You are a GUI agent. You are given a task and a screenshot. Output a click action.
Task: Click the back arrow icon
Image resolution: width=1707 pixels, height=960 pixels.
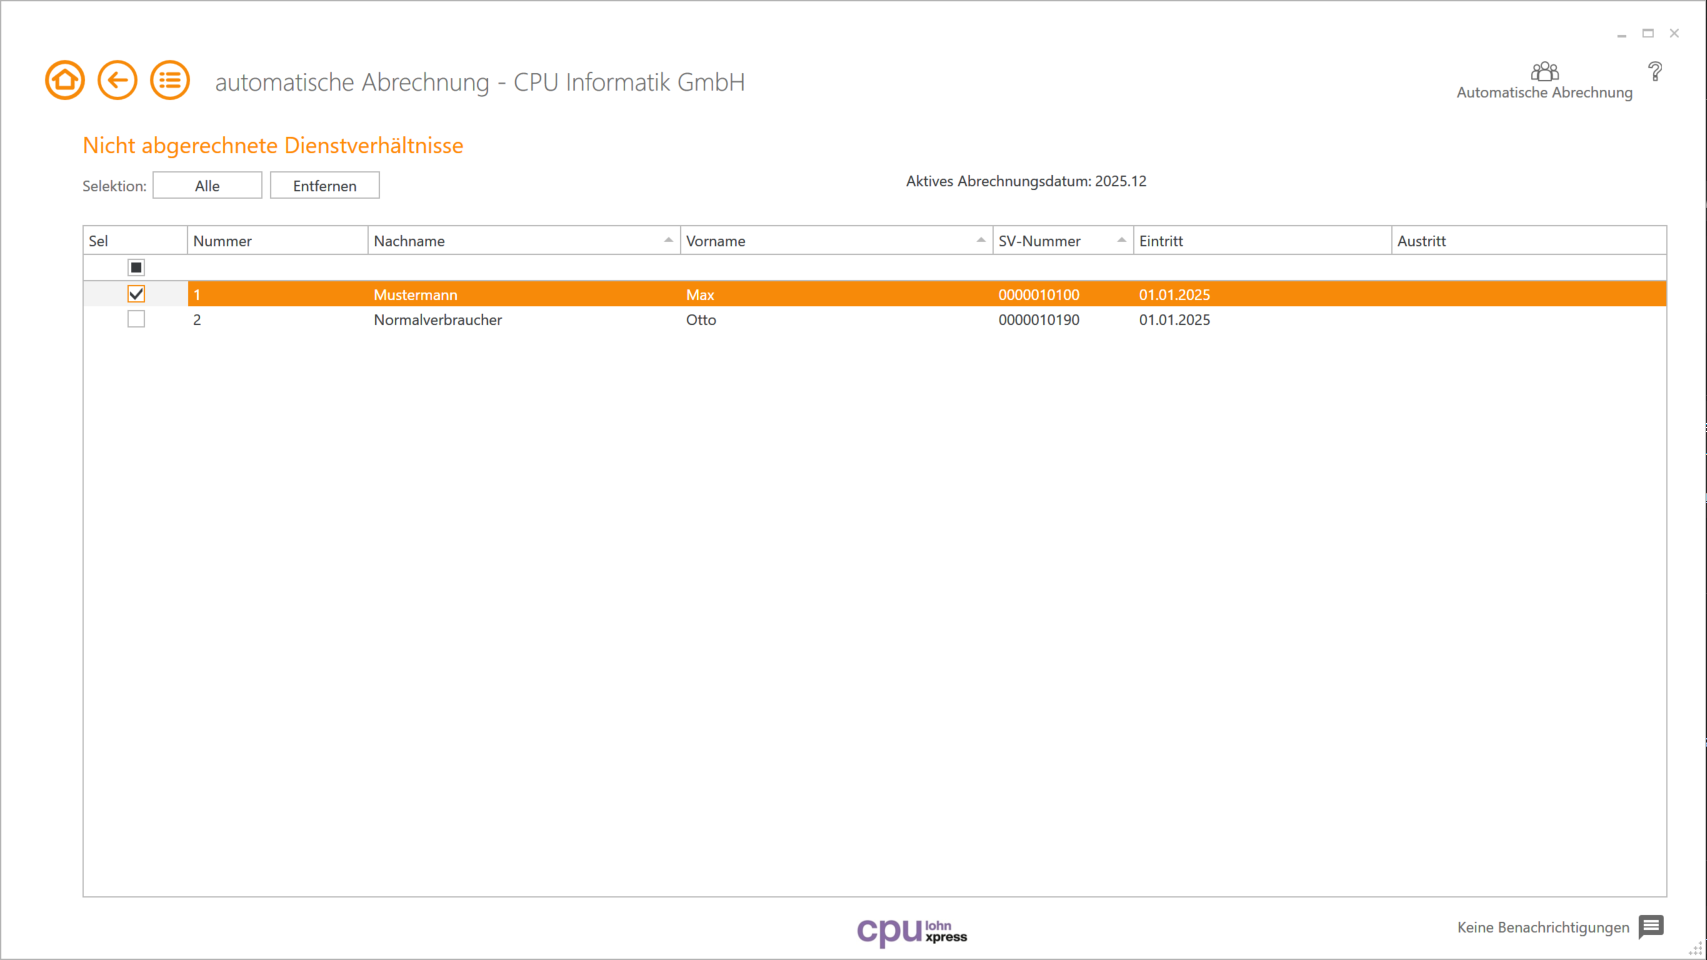pyautogui.click(x=117, y=79)
